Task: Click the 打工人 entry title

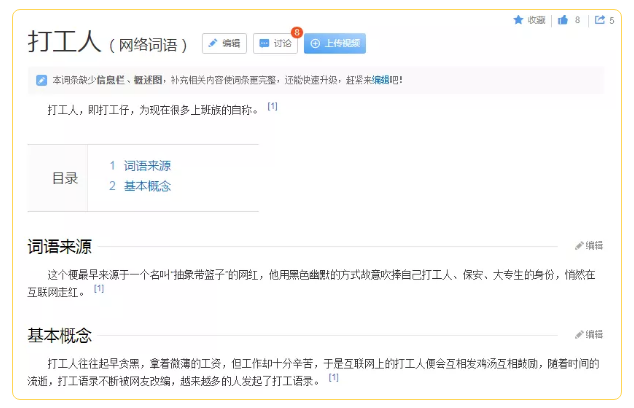Action: [65, 43]
